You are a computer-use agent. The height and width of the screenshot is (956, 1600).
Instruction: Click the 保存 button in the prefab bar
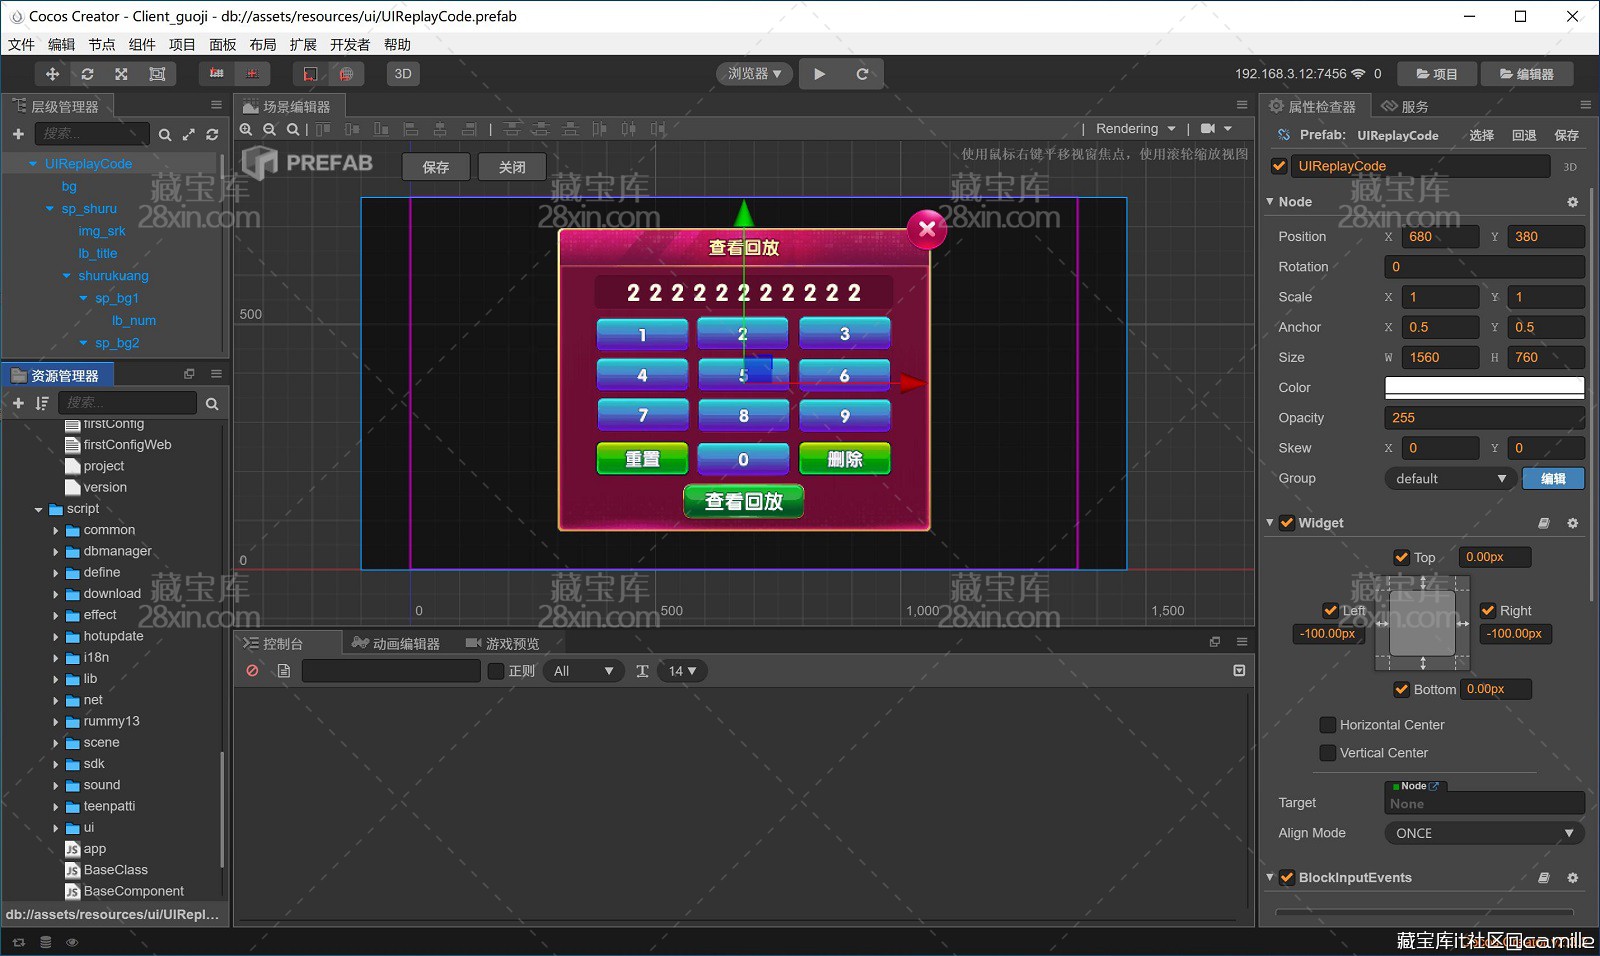pos(436,167)
